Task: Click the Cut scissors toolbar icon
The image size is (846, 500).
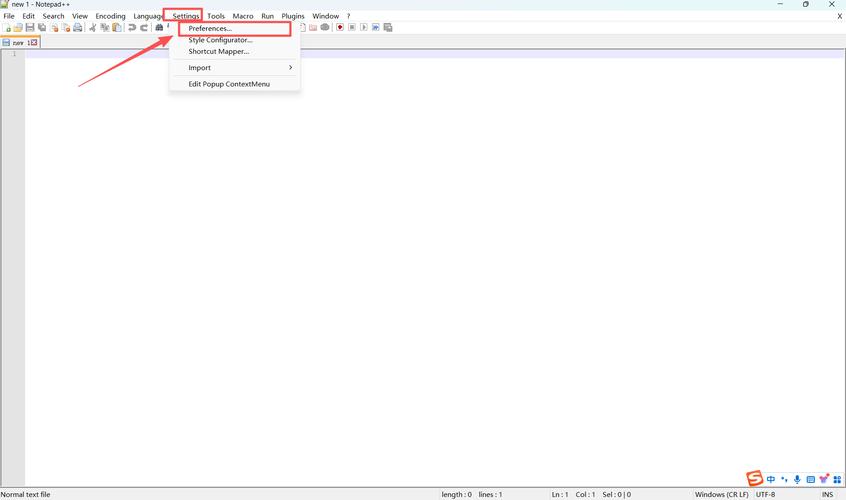Action: pyautogui.click(x=93, y=28)
